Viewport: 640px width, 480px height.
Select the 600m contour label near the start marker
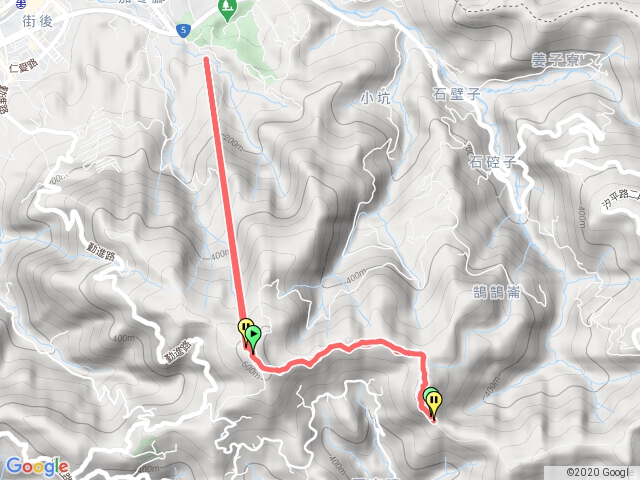point(251,370)
